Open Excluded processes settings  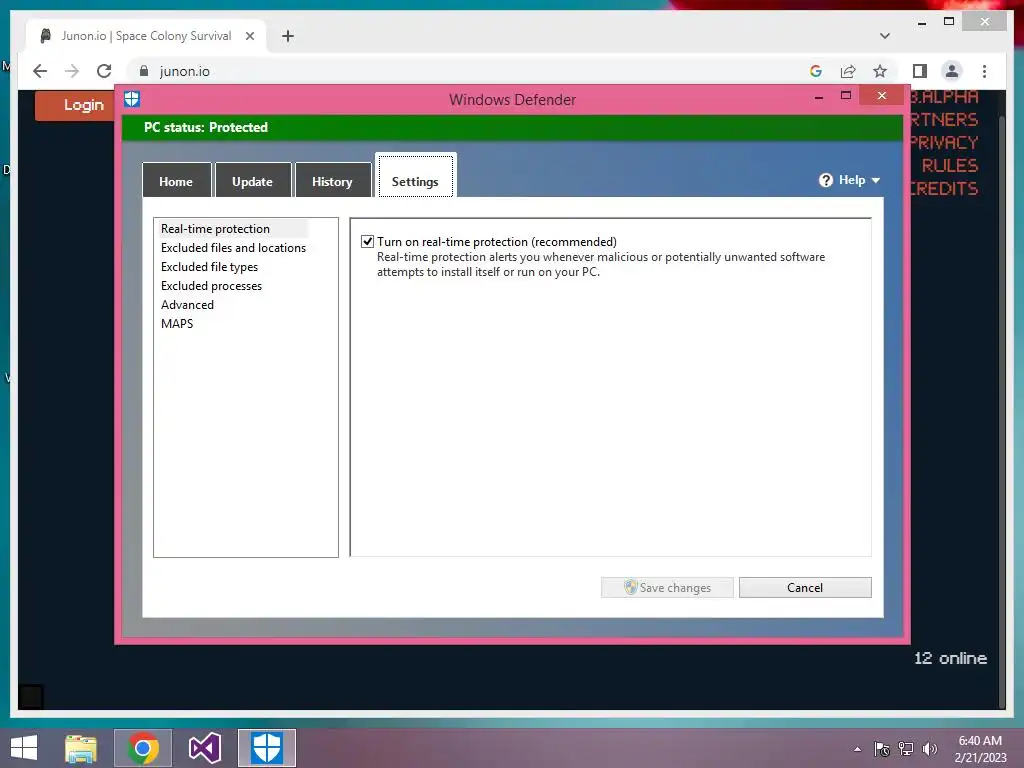211,285
